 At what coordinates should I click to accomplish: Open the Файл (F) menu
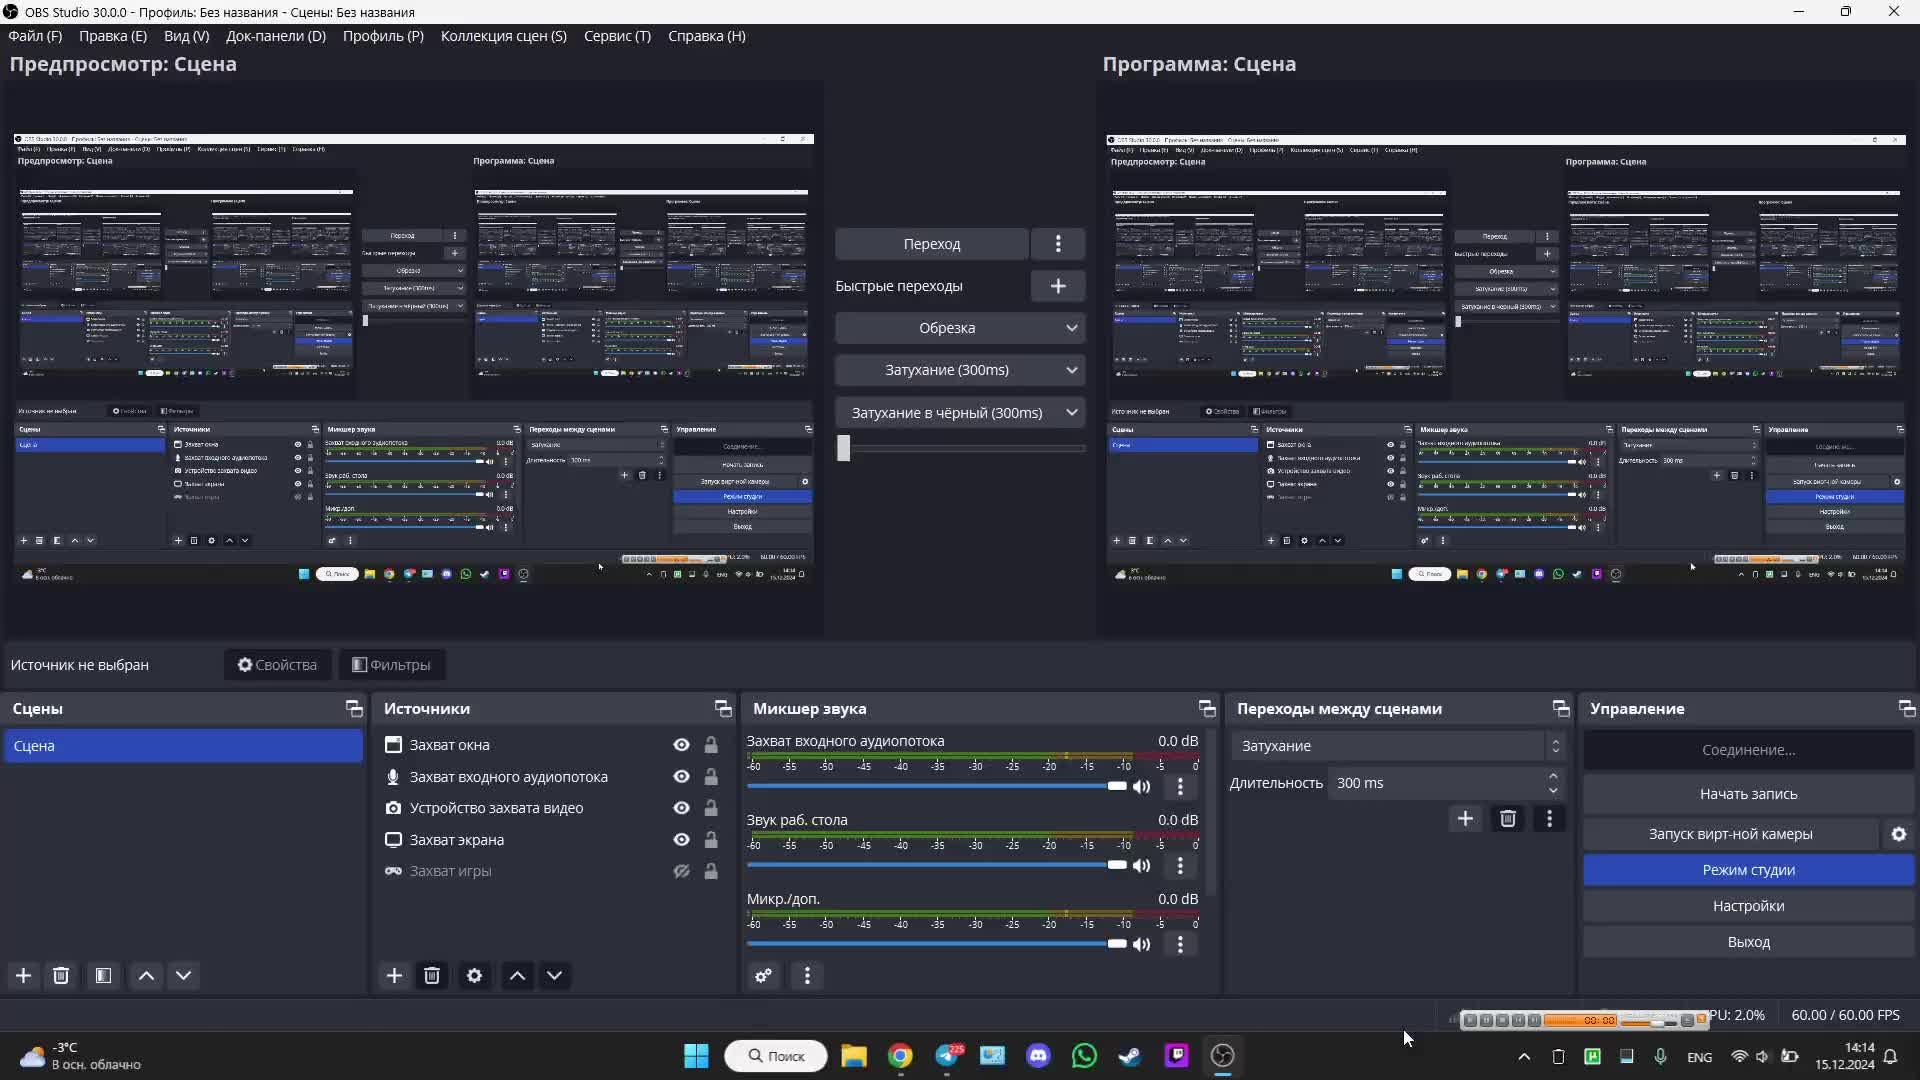[35, 36]
